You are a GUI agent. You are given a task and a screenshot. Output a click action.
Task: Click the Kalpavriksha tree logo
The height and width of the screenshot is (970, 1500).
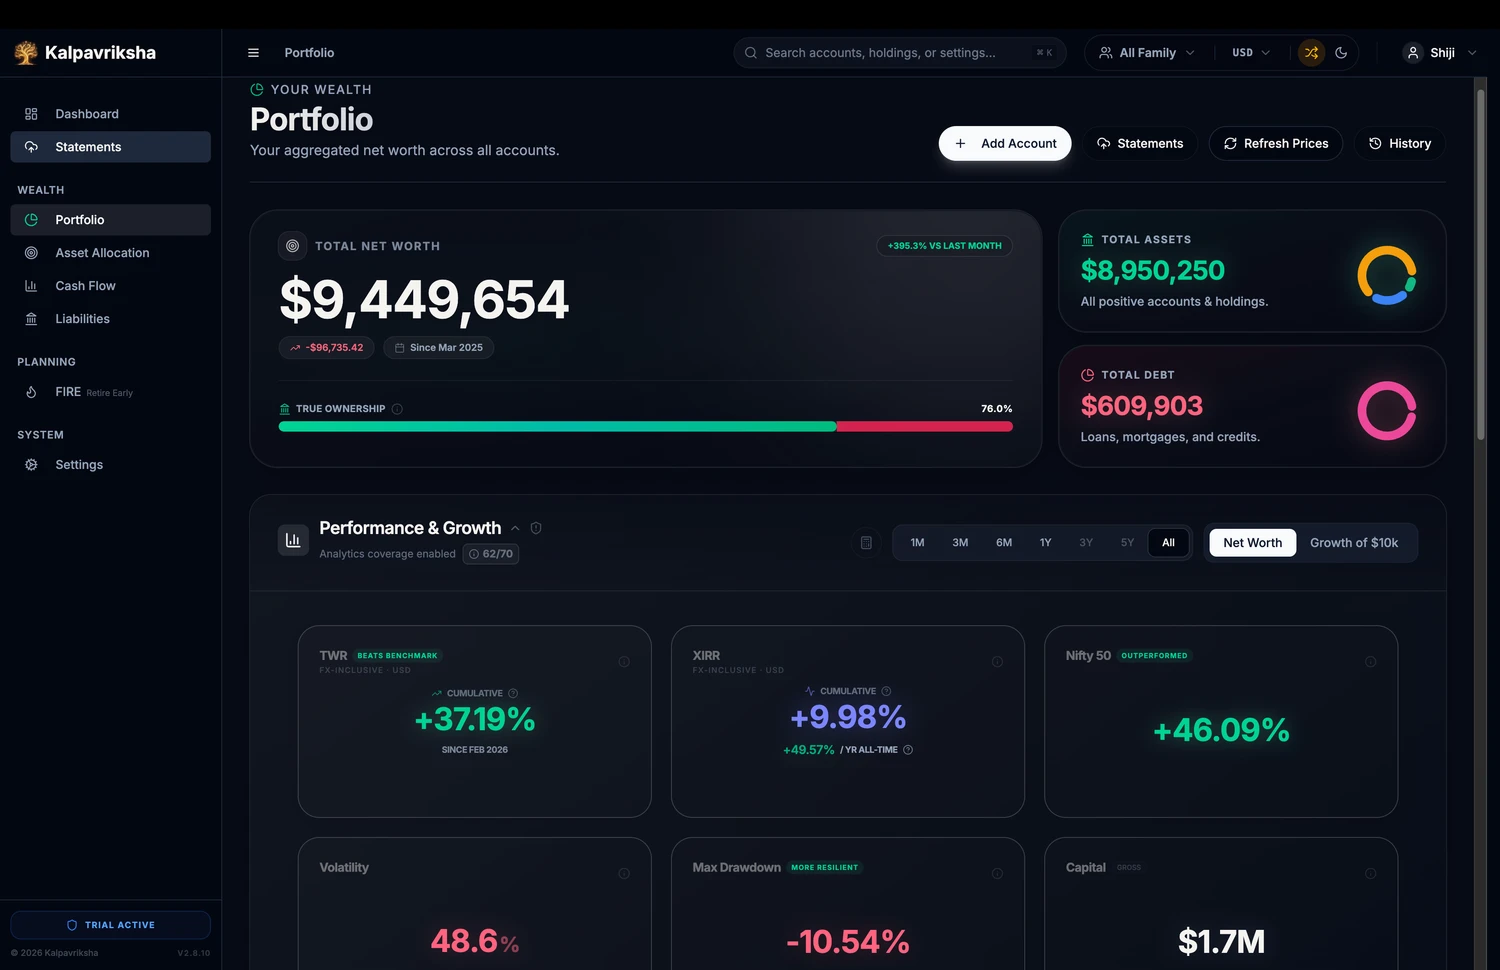tap(26, 53)
